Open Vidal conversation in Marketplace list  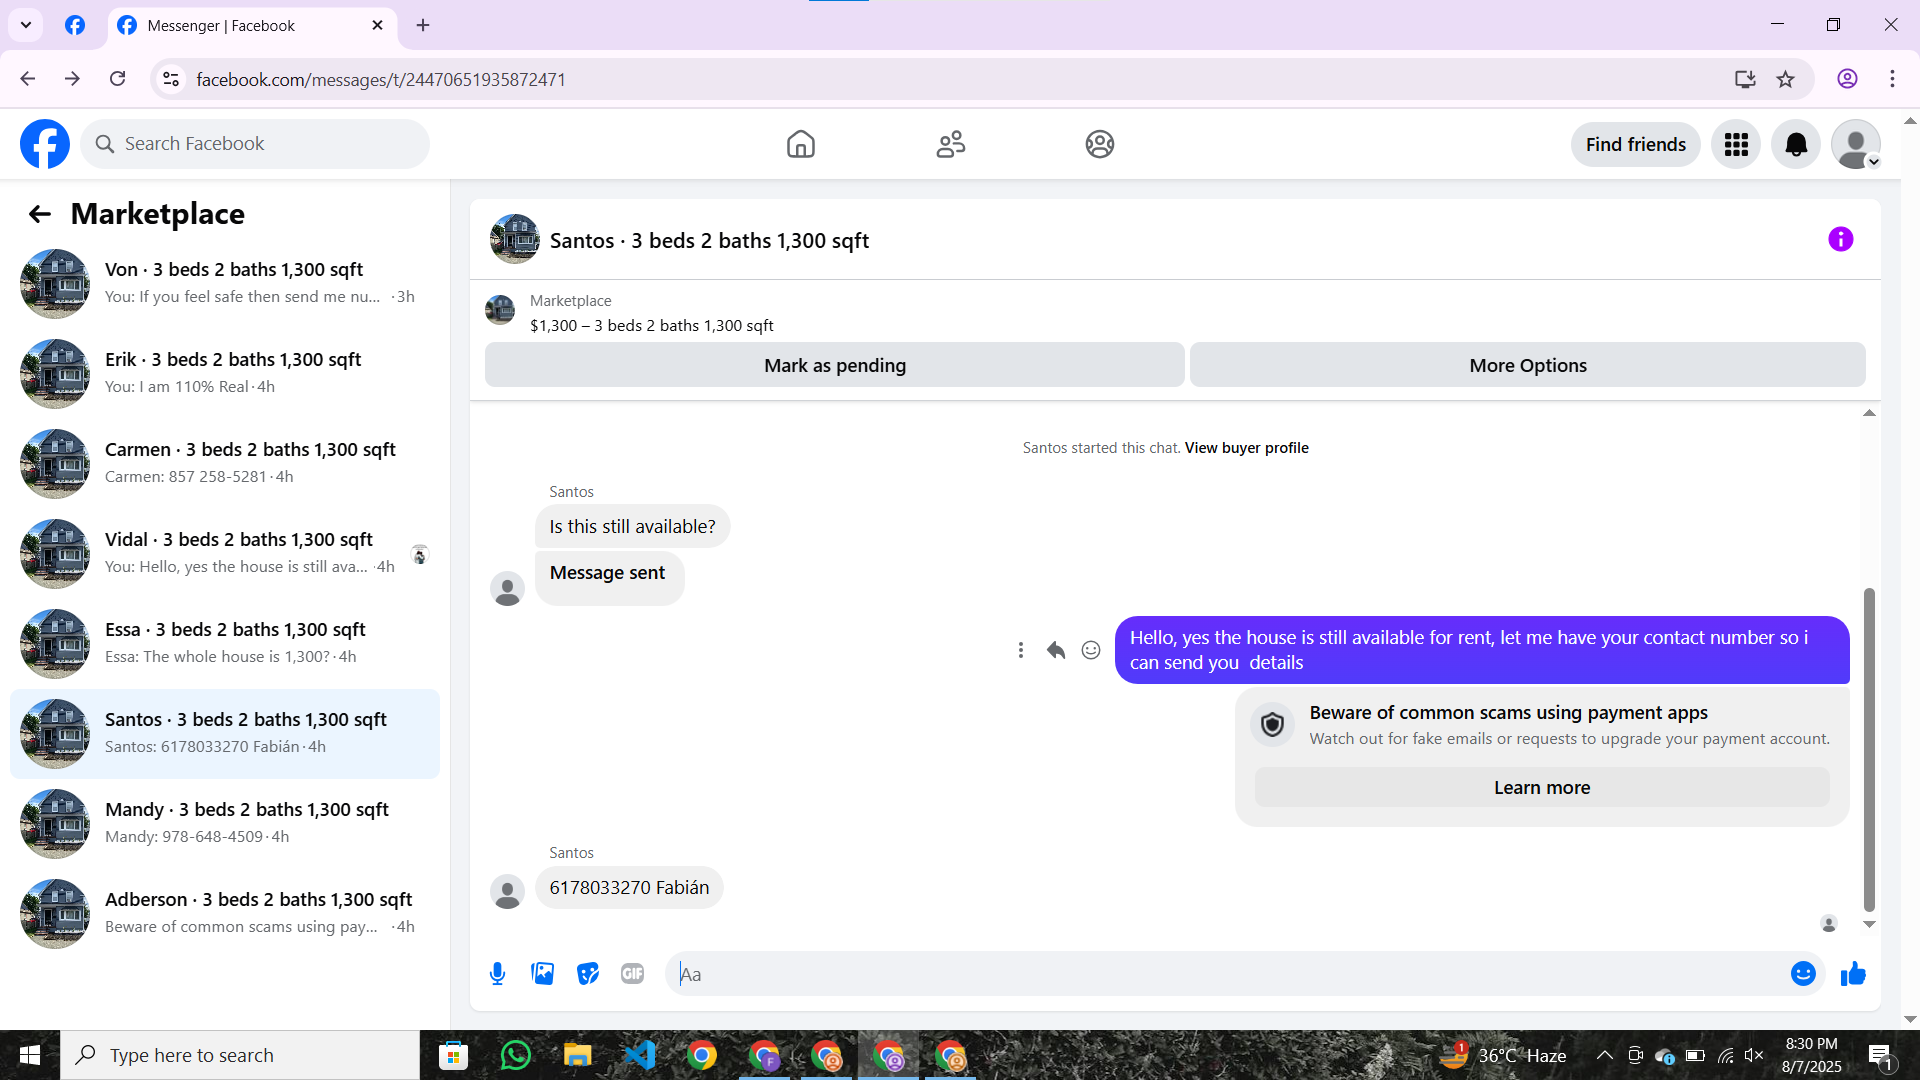tap(225, 554)
